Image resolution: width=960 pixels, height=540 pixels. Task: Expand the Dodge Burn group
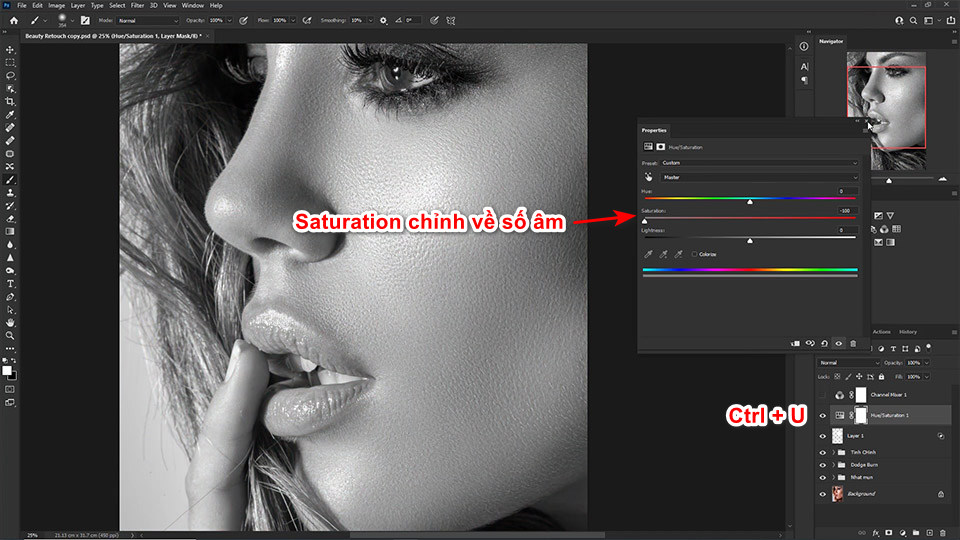click(x=833, y=465)
